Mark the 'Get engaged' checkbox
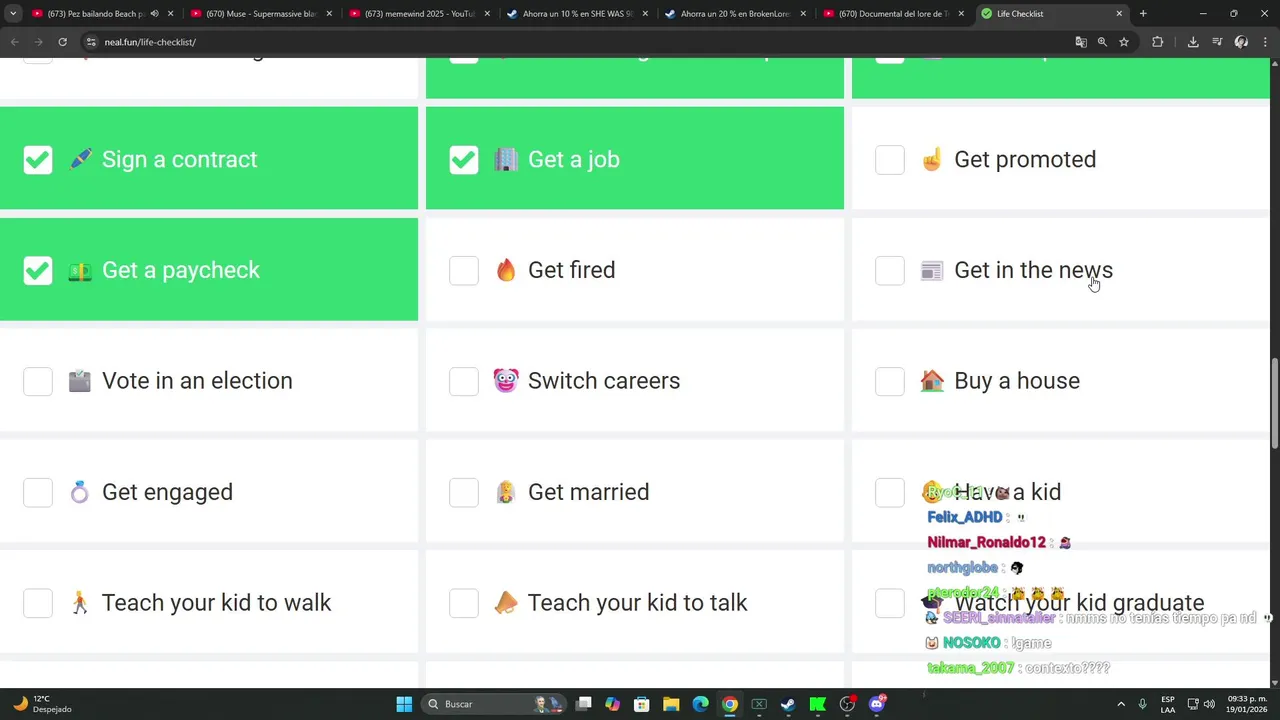Viewport: 1280px width, 720px height. click(x=38, y=492)
